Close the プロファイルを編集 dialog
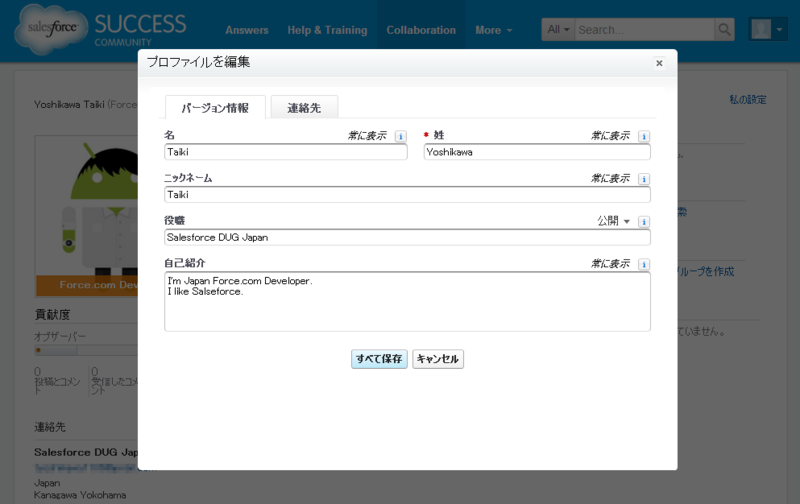The image size is (800, 504). pos(659,63)
